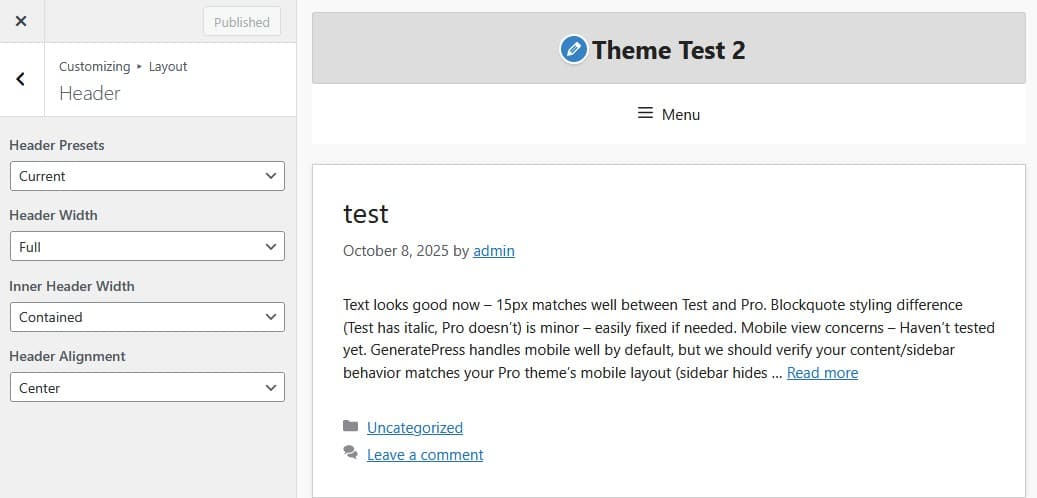
Task: Open the Header Presets dropdown
Action: click(147, 176)
